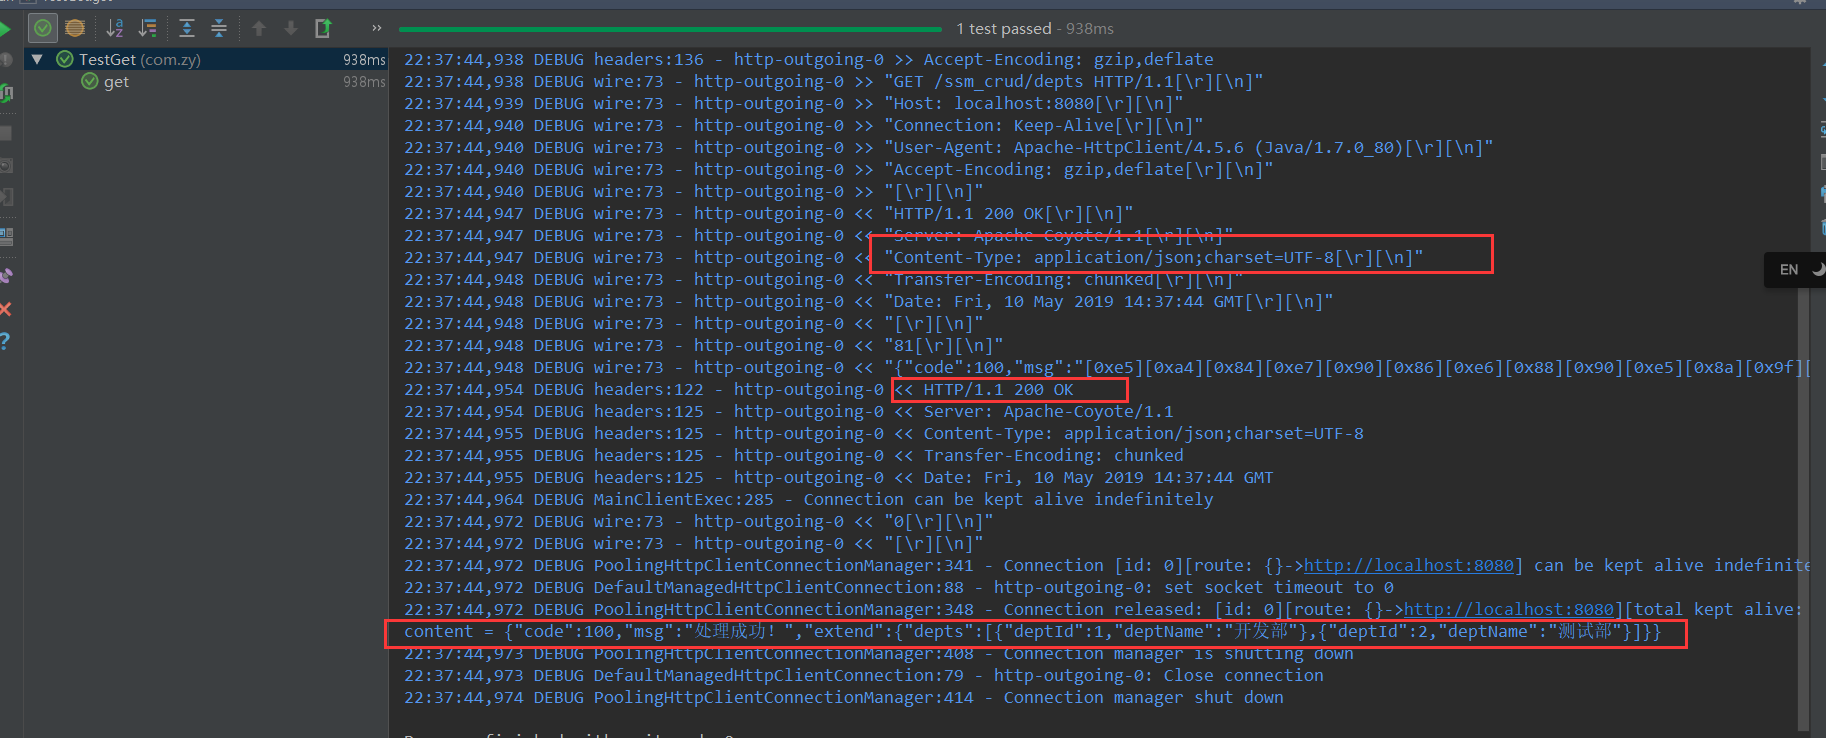Click the 938ms duration beside get
1826x738 pixels.
[364, 82]
